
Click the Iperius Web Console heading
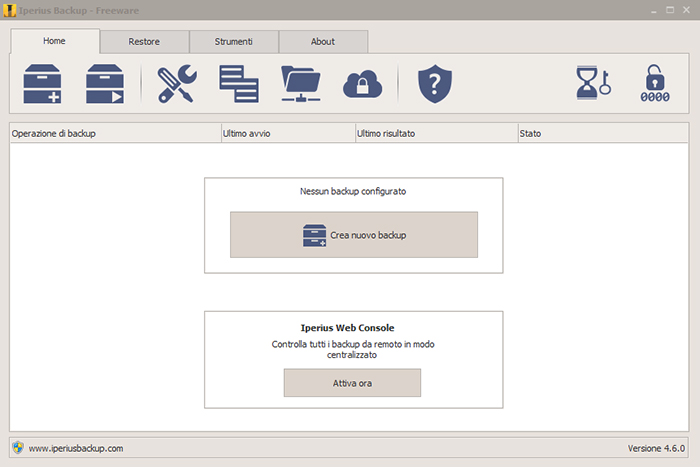[x=347, y=328]
